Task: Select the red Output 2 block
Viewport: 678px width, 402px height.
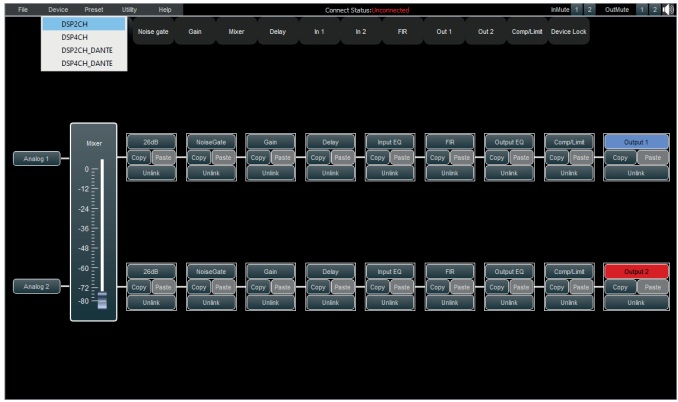Action: (x=636, y=271)
